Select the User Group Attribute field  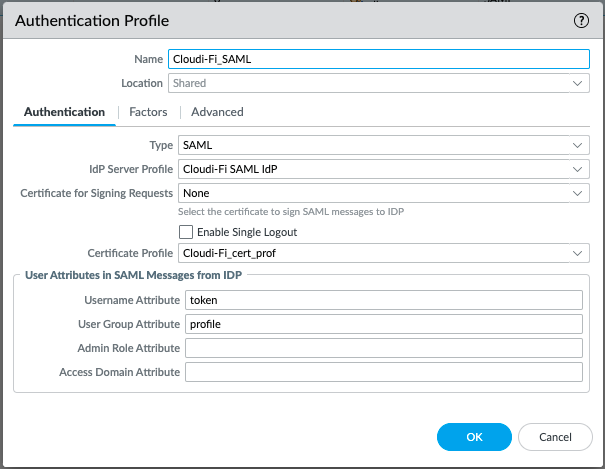tap(383, 324)
